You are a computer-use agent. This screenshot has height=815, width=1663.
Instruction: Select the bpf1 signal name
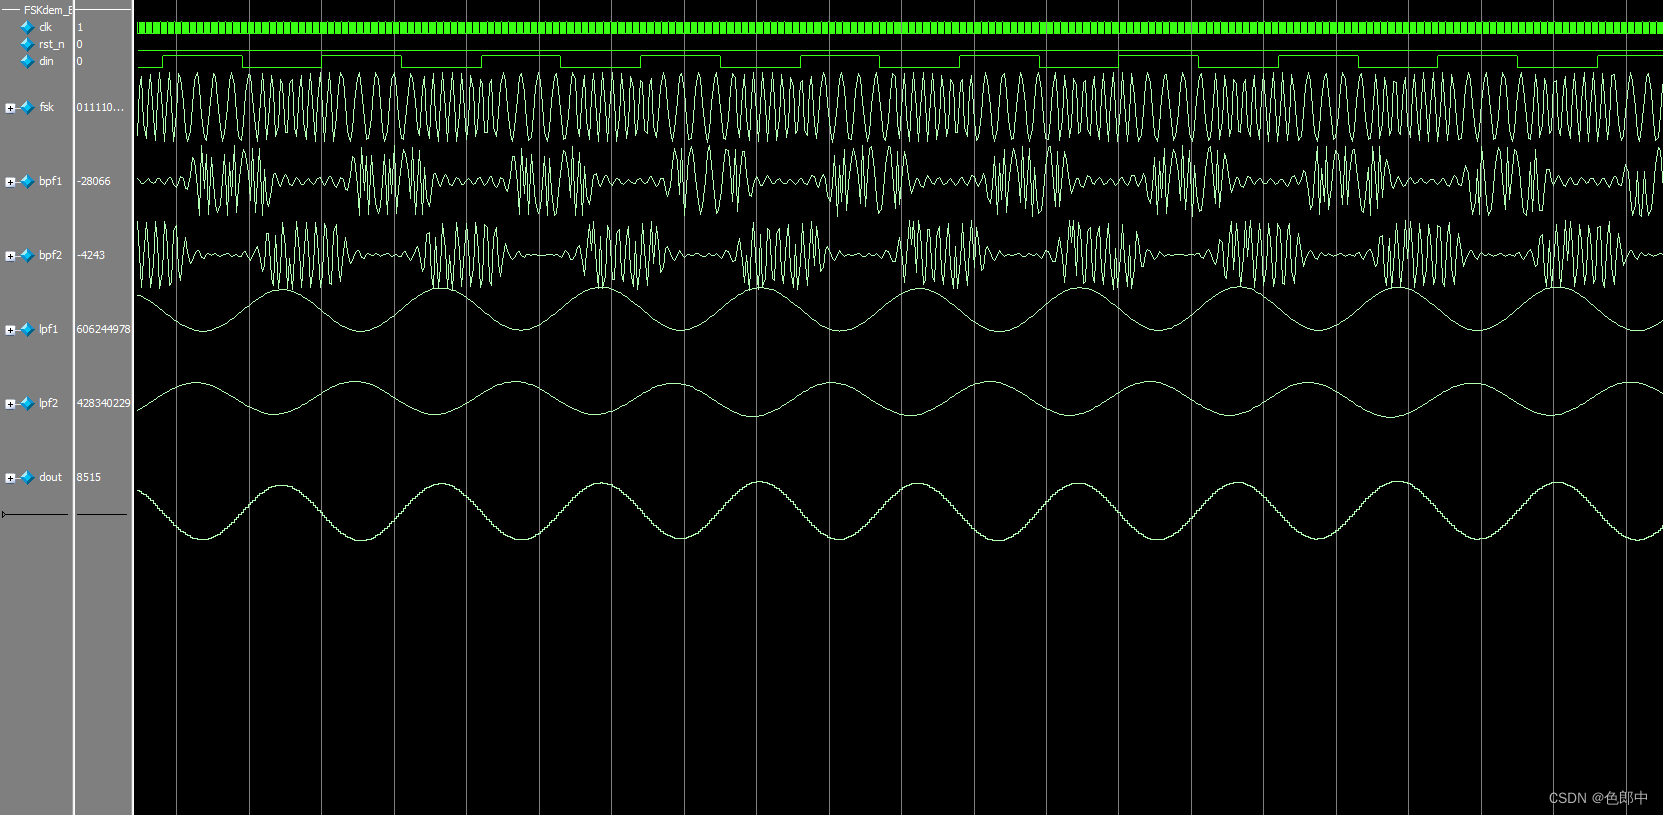(x=50, y=181)
